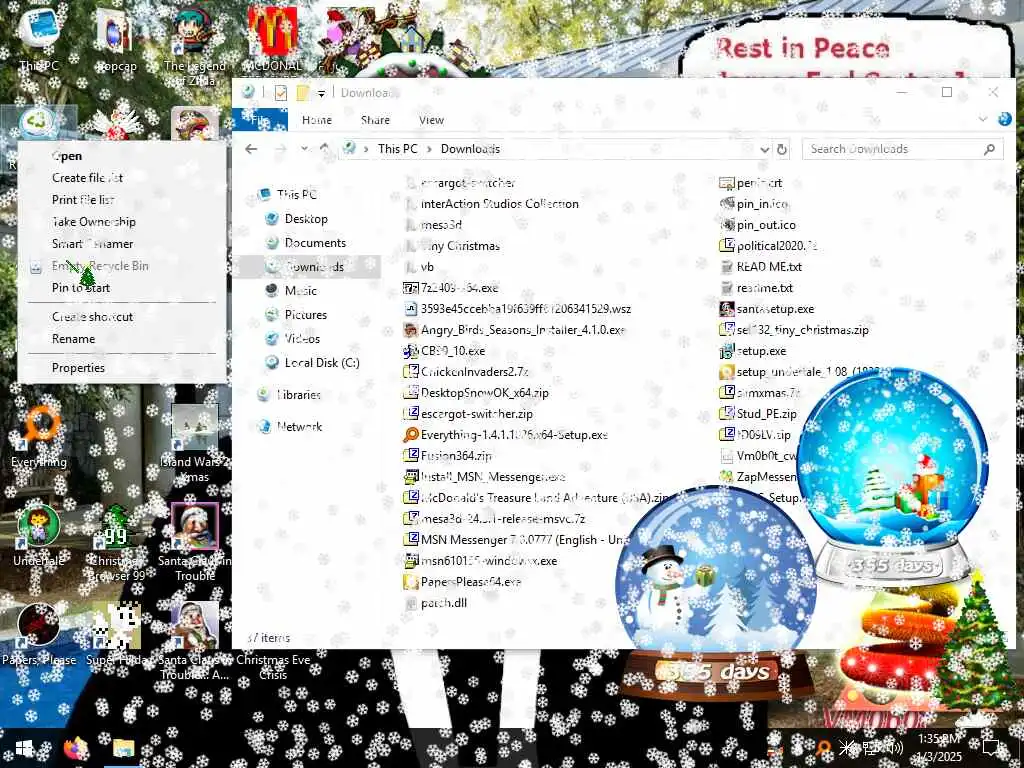Open the Popcap desktop shortcut
The width and height of the screenshot is (1024, 768).
[115, 40]
